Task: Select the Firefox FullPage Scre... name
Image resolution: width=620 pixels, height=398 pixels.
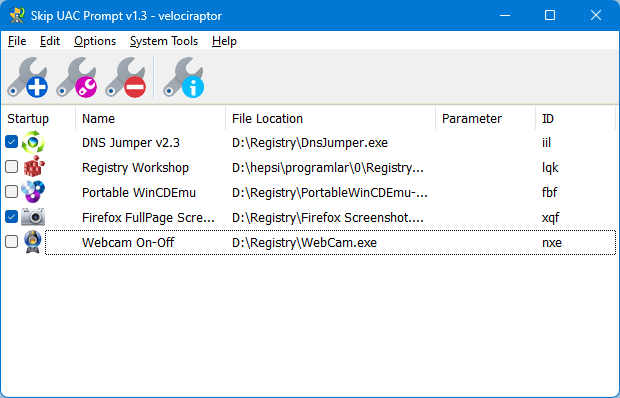Action: tap(148, 217)
